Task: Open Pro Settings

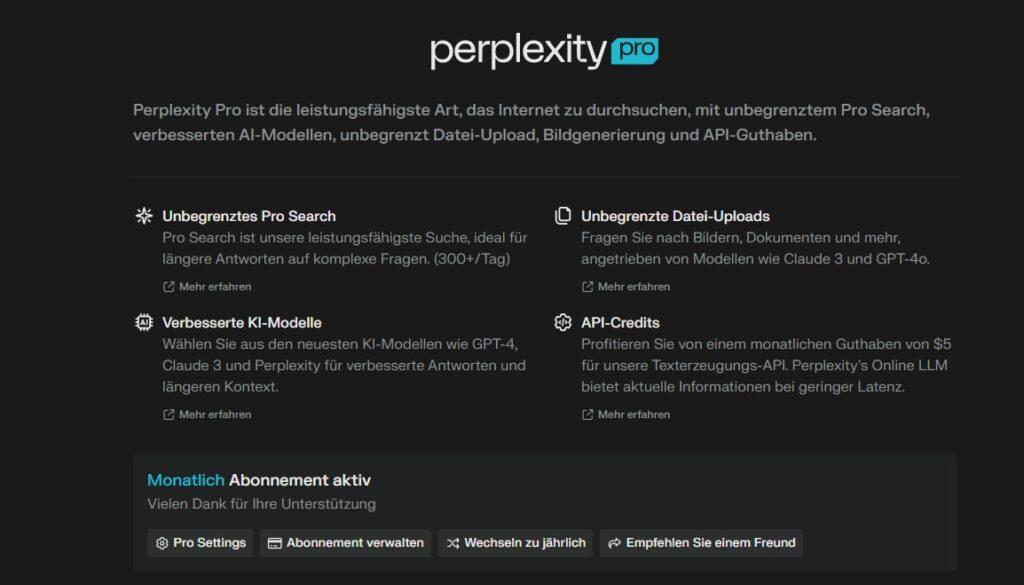Action: click(200, 543)
